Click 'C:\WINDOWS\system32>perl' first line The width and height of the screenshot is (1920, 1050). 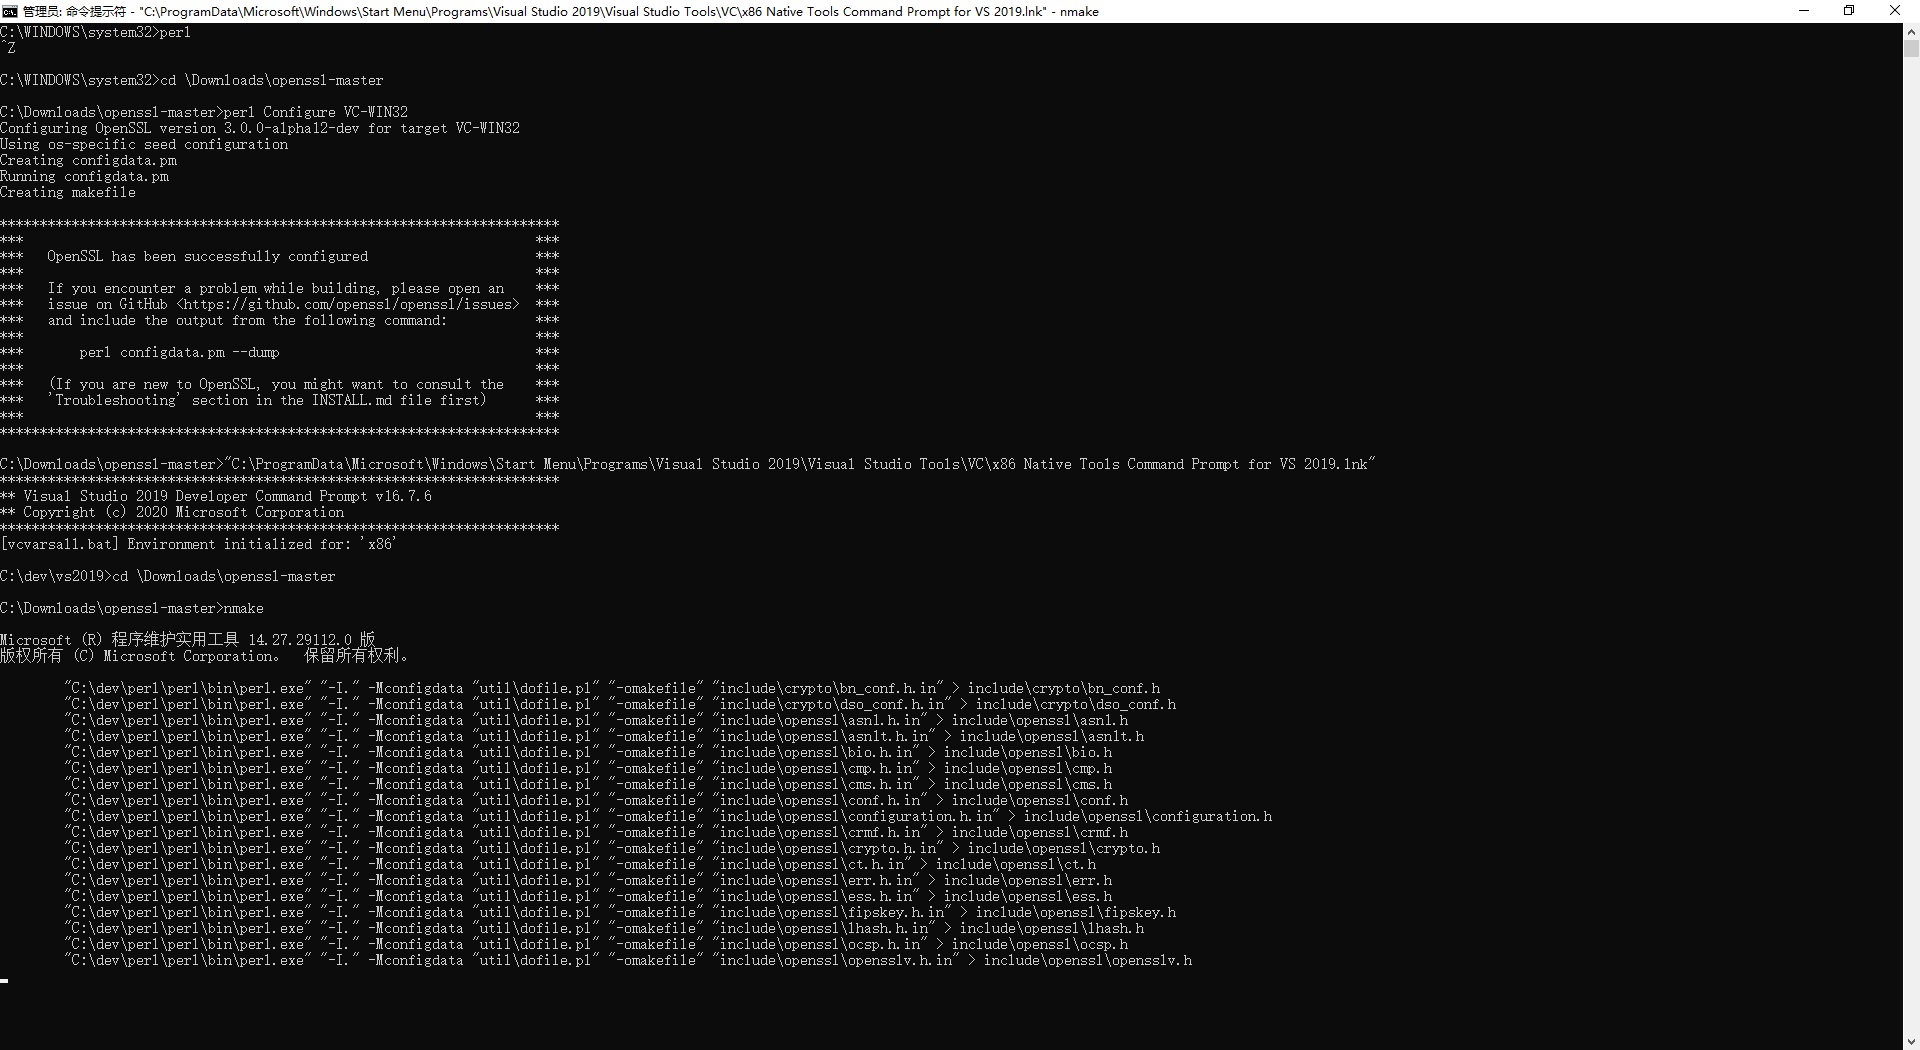[x=96, y=32]
